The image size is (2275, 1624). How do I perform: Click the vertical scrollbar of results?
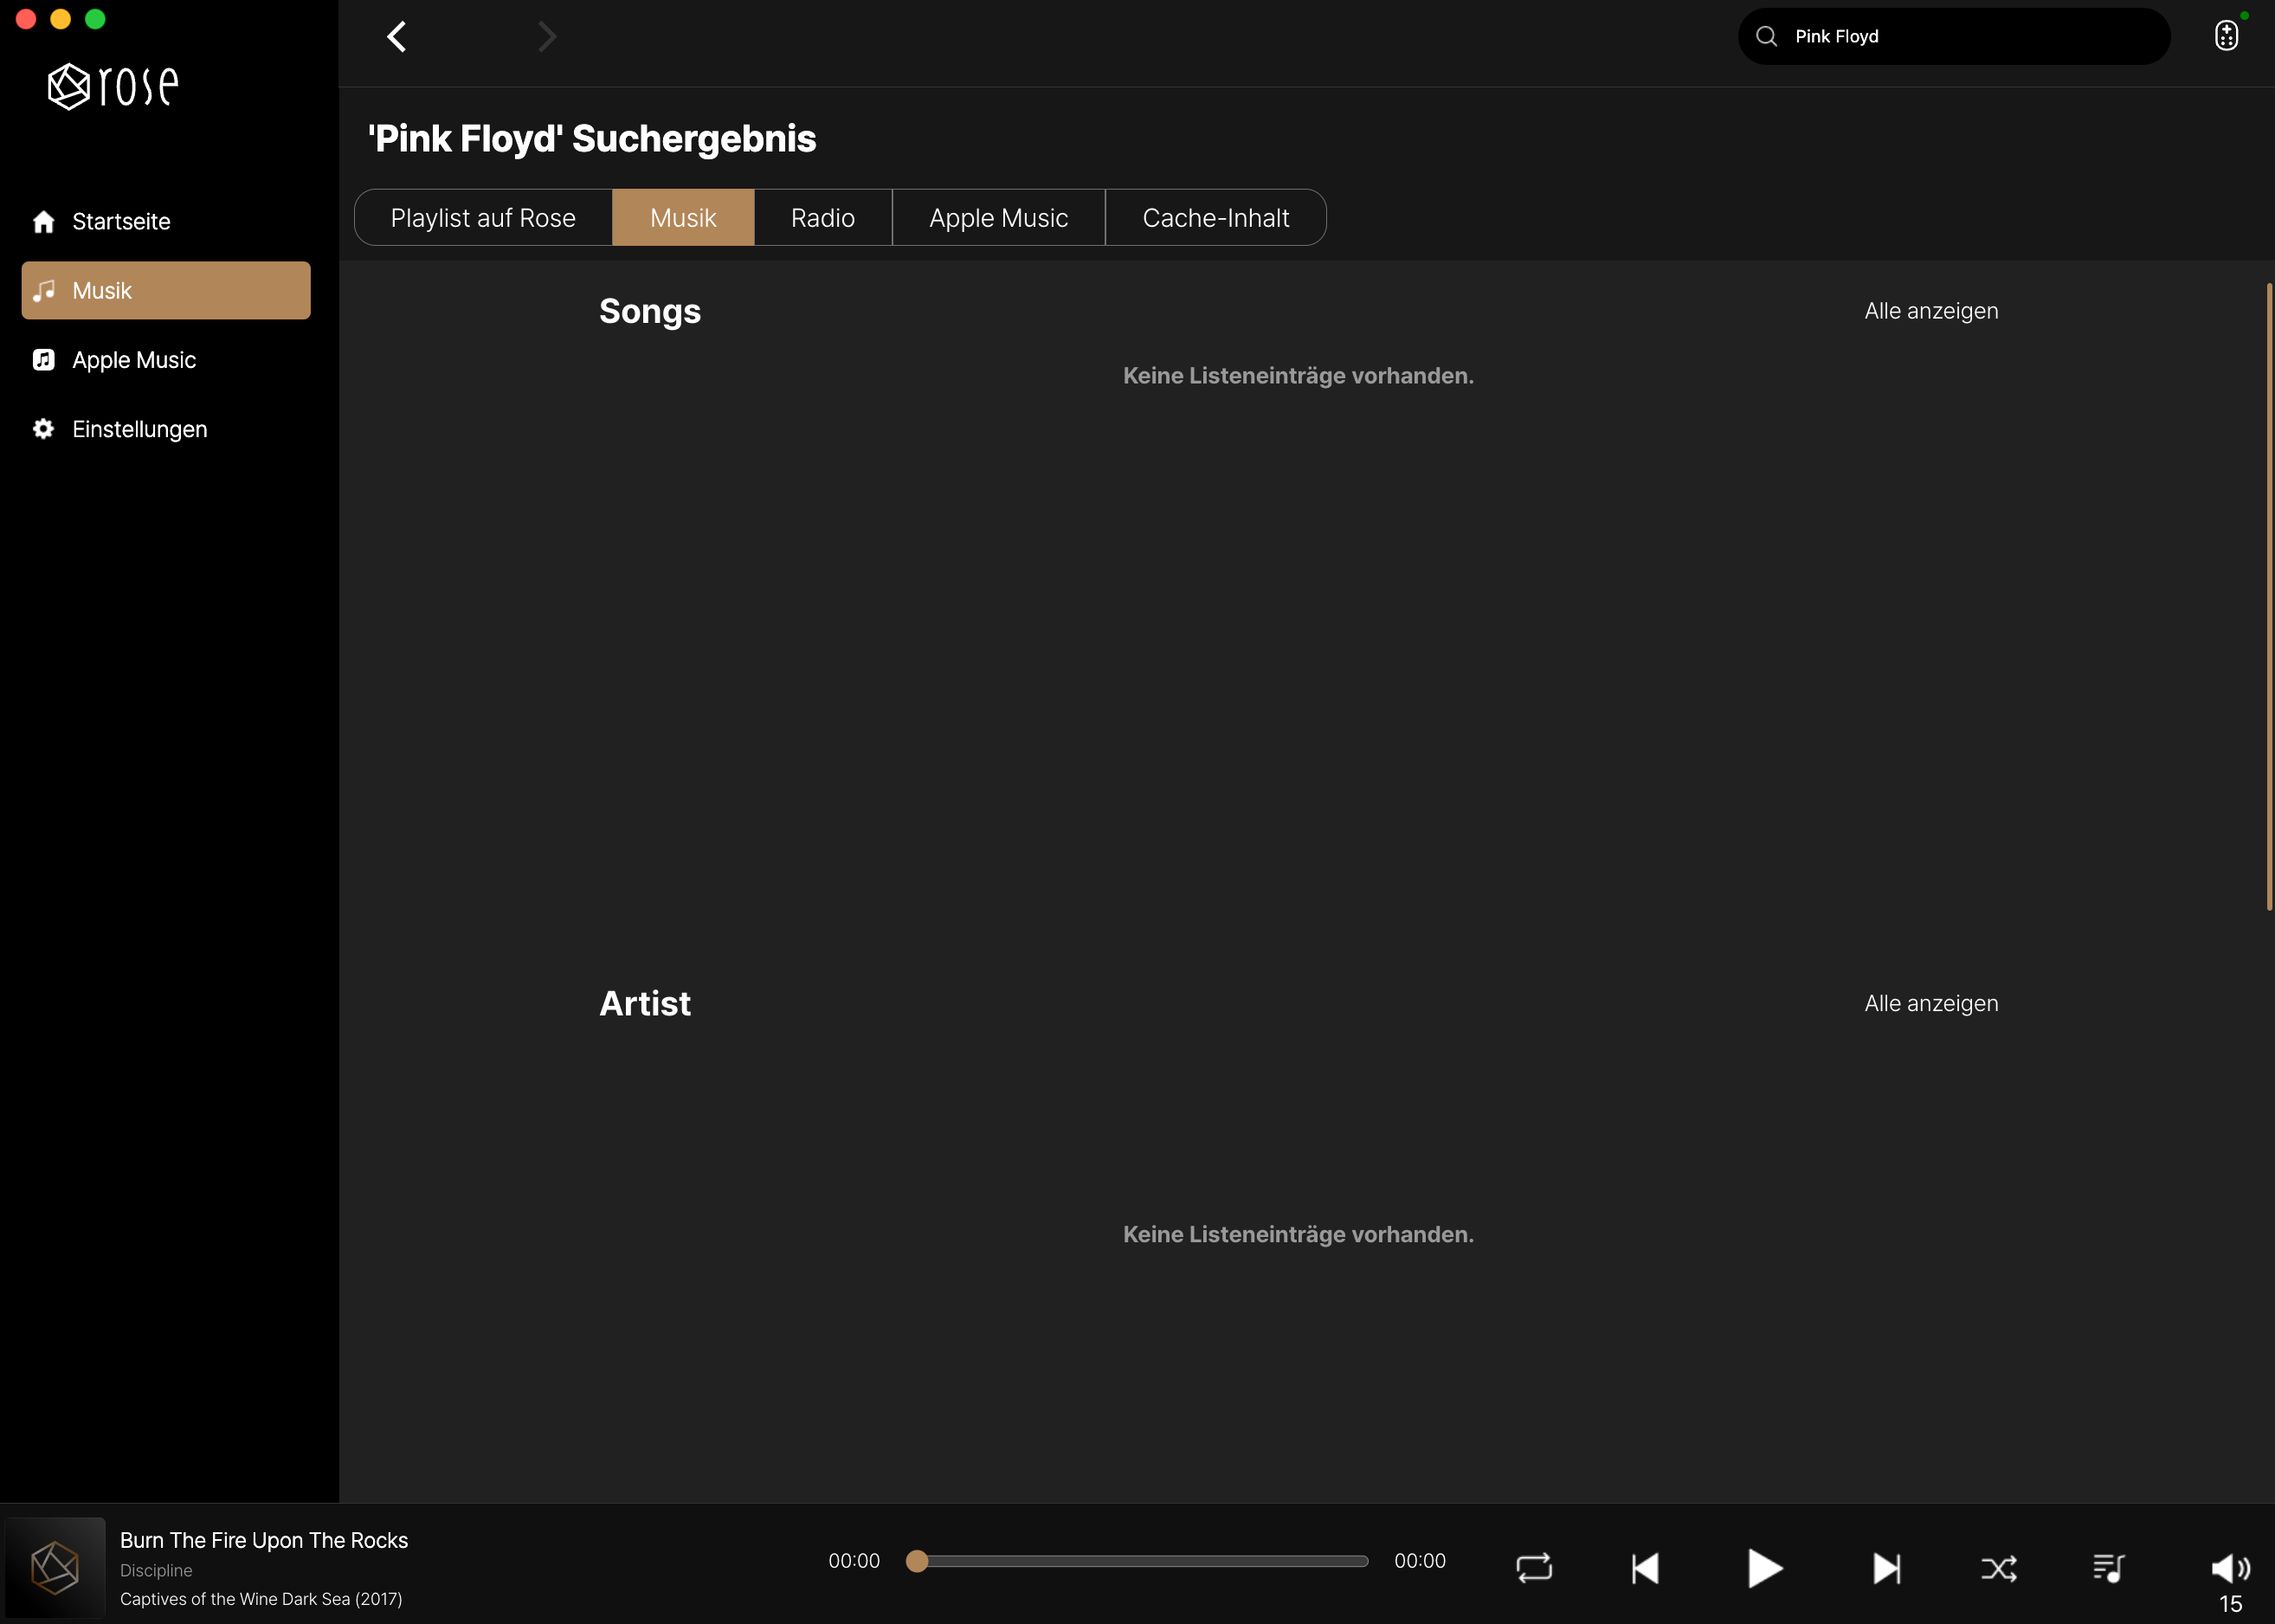(2268, 596)
